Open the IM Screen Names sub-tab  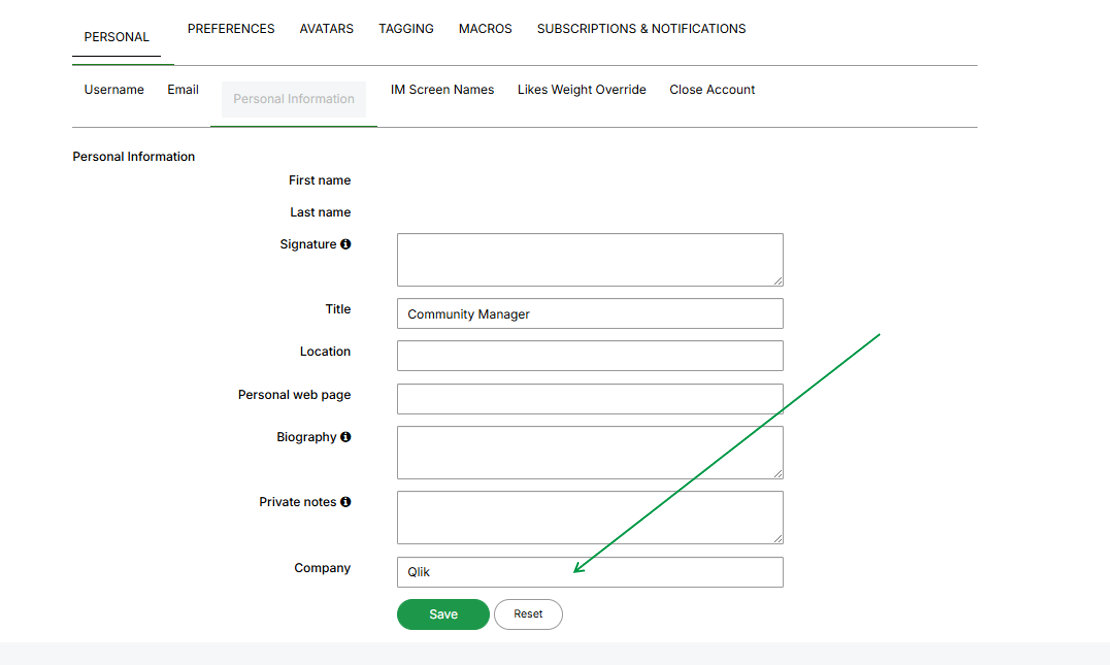pyautogui.click(x=442, y=89)
